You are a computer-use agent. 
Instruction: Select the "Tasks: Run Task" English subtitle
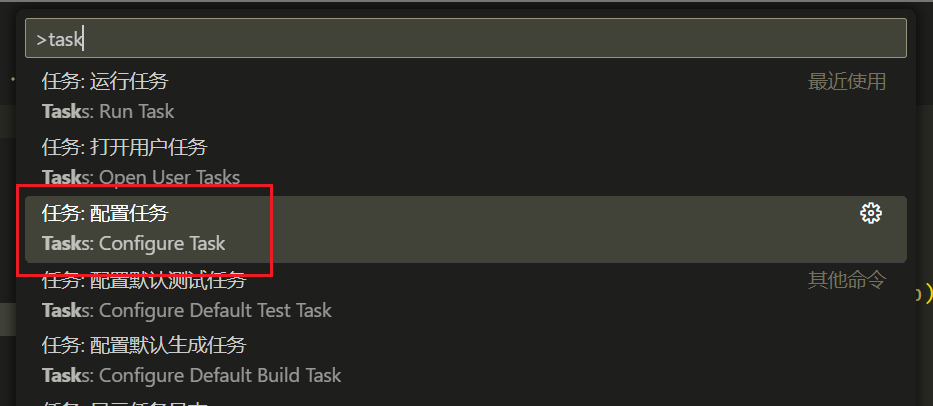(x=108, y=111)
